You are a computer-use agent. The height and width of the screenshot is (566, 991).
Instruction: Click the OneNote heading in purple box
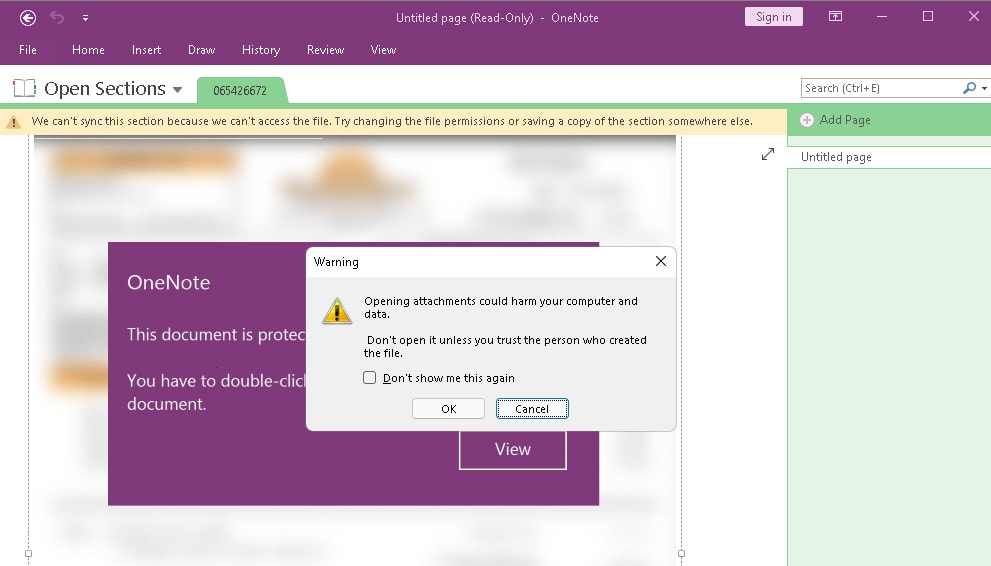tap(169, 282)
